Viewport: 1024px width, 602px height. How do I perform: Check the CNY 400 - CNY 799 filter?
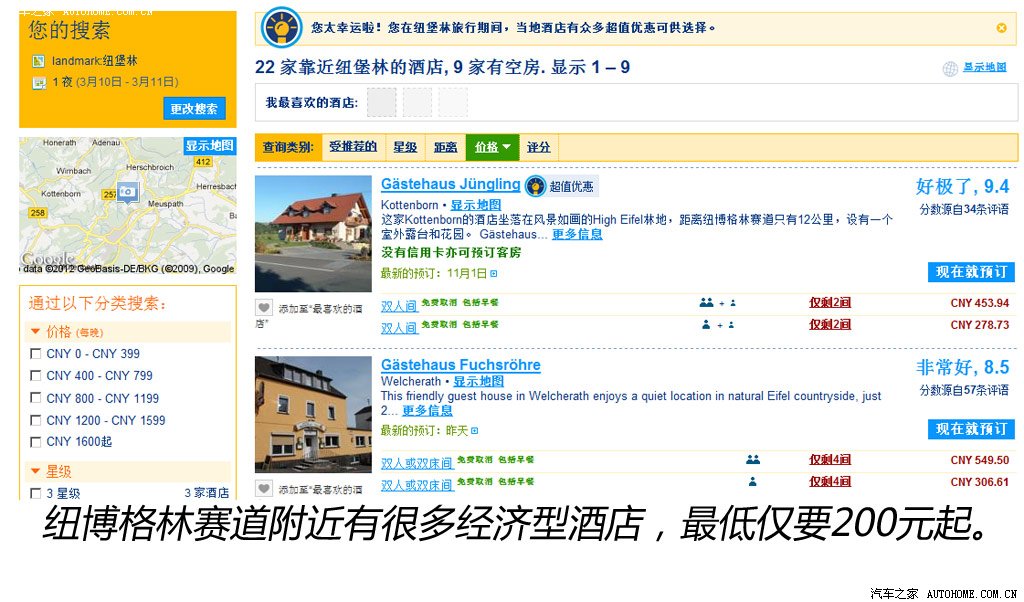click(36, 375)
